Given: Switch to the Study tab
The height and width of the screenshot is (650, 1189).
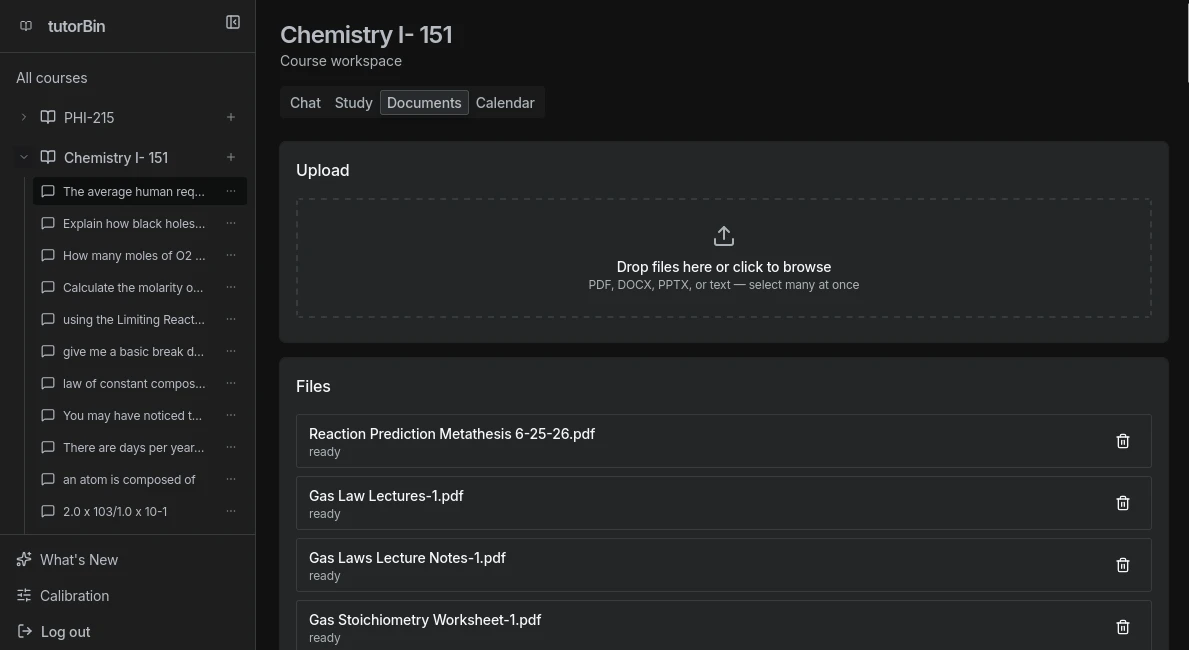Looking at the screenshot, I should point(353,102).
